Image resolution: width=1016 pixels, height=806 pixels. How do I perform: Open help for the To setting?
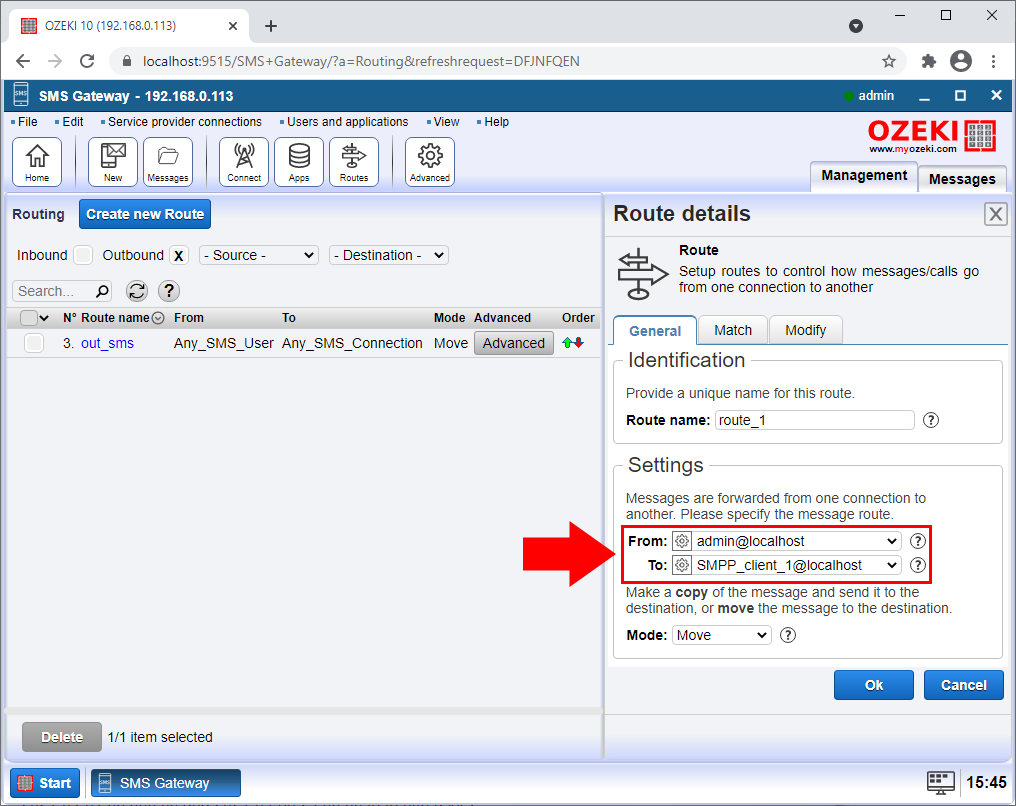pyautogui.click(x=918, y=565)
